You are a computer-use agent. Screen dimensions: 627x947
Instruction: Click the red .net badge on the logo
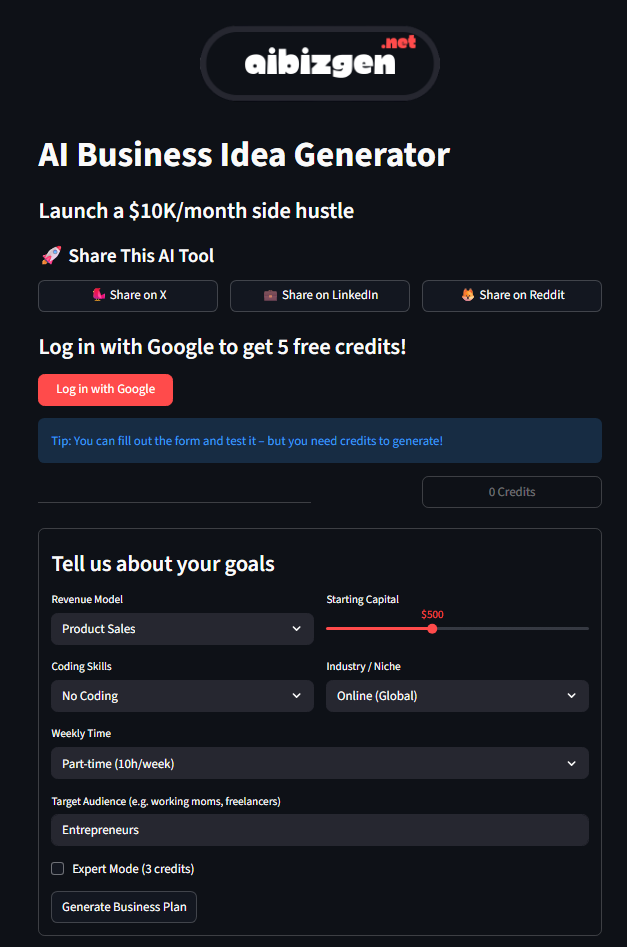pos(398,41)
